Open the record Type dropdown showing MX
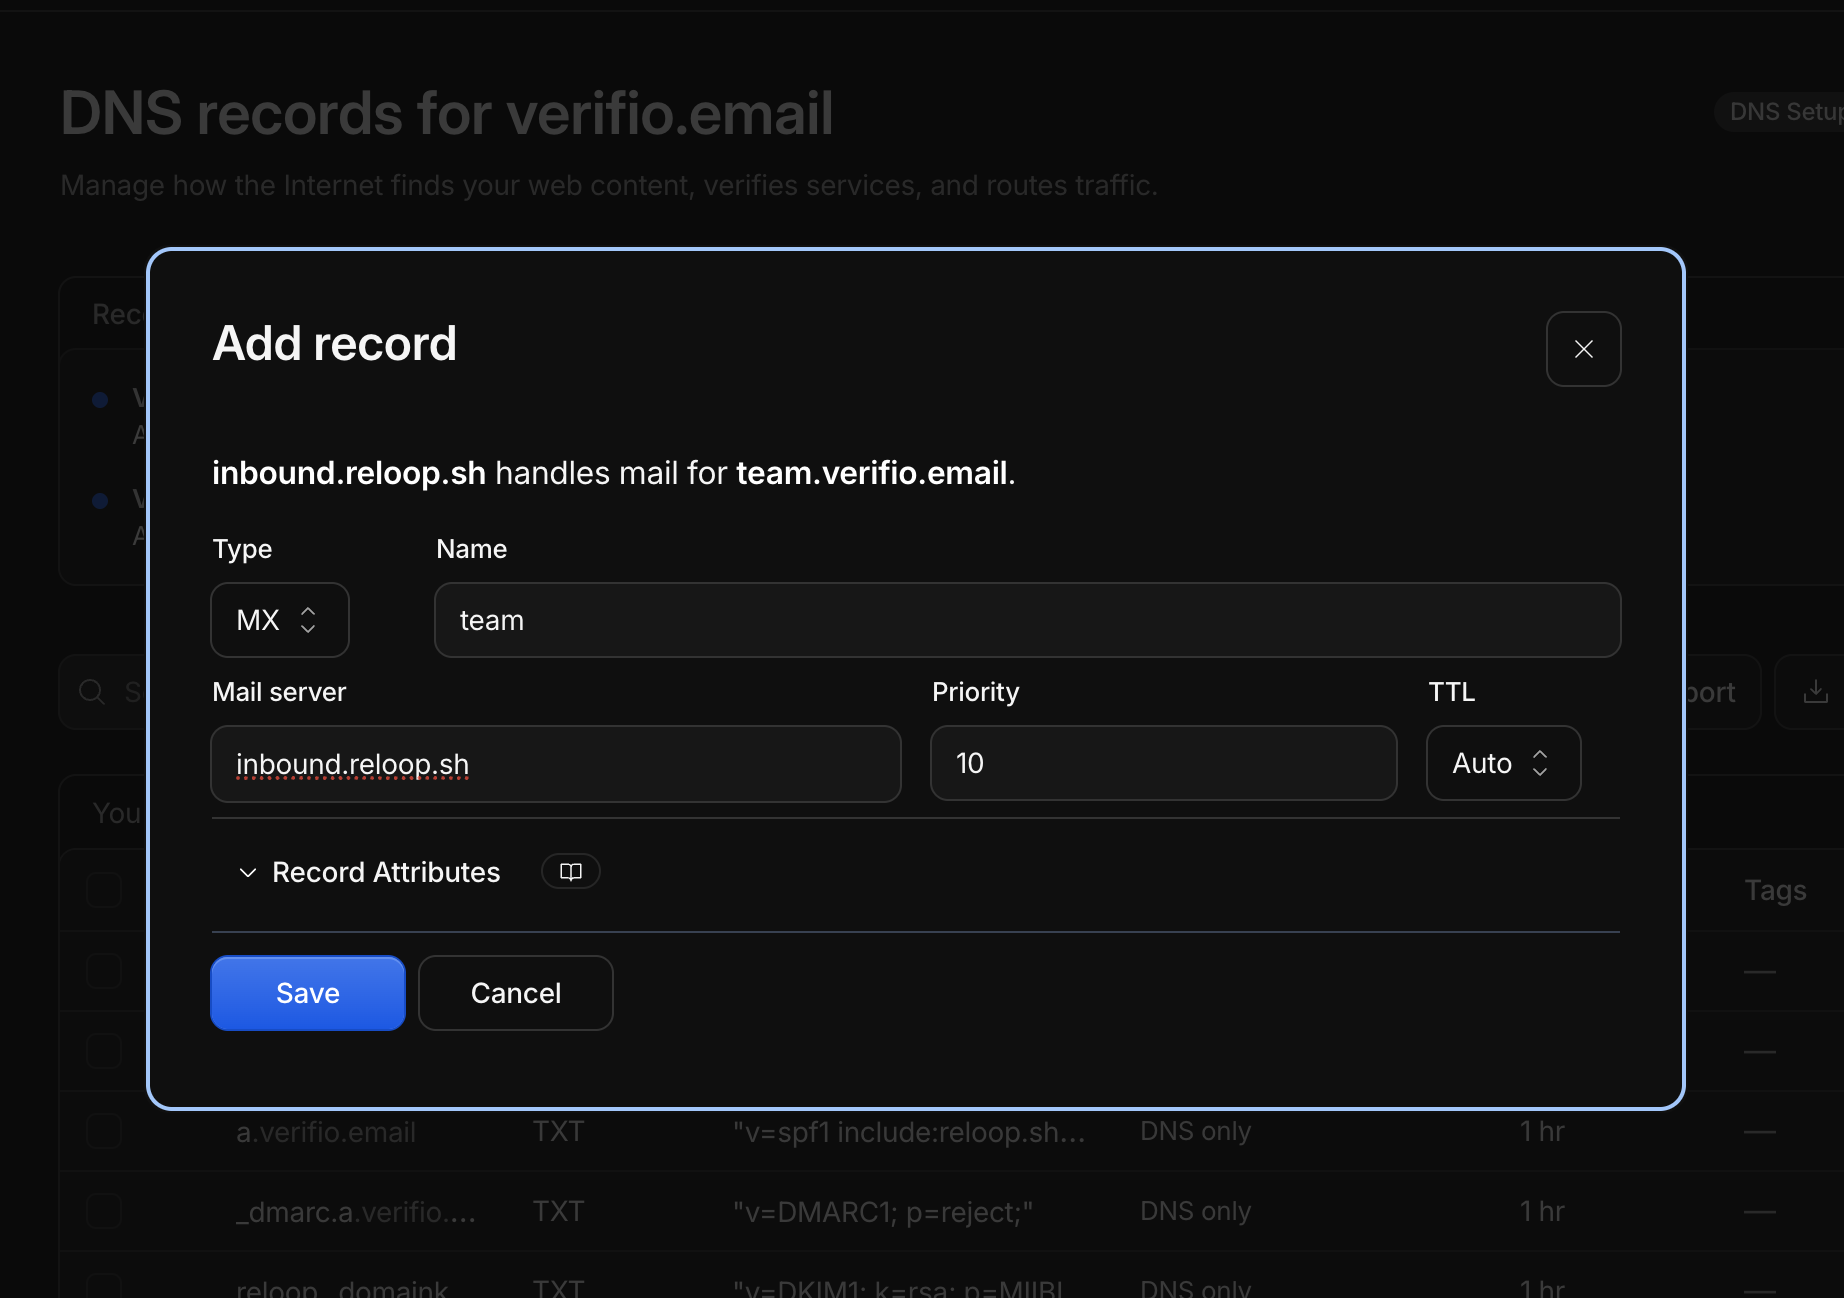Image resolution: width=1844 pixels, height=1298 pixels. tap(280, 620)
